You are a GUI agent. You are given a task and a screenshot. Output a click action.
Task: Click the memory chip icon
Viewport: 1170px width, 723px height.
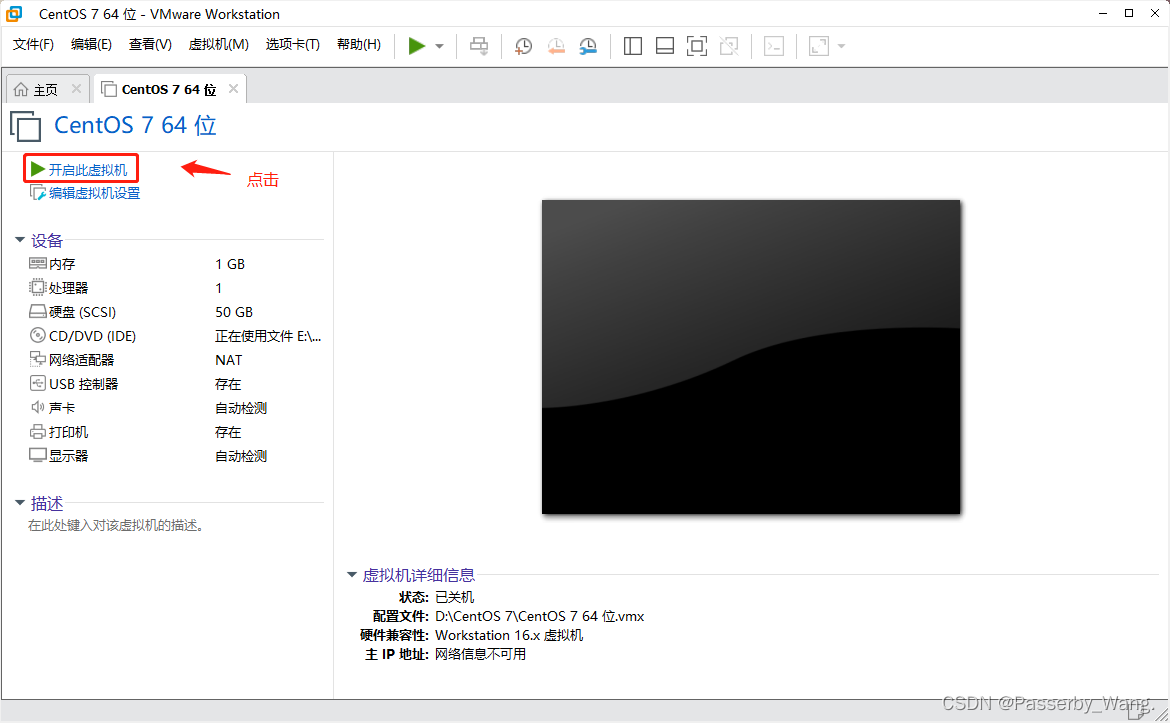coord(37,263)
